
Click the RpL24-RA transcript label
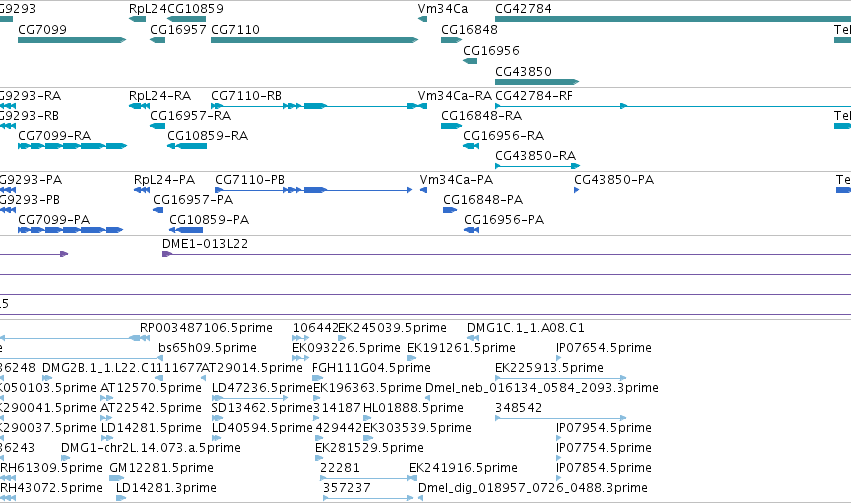[160, 96]
